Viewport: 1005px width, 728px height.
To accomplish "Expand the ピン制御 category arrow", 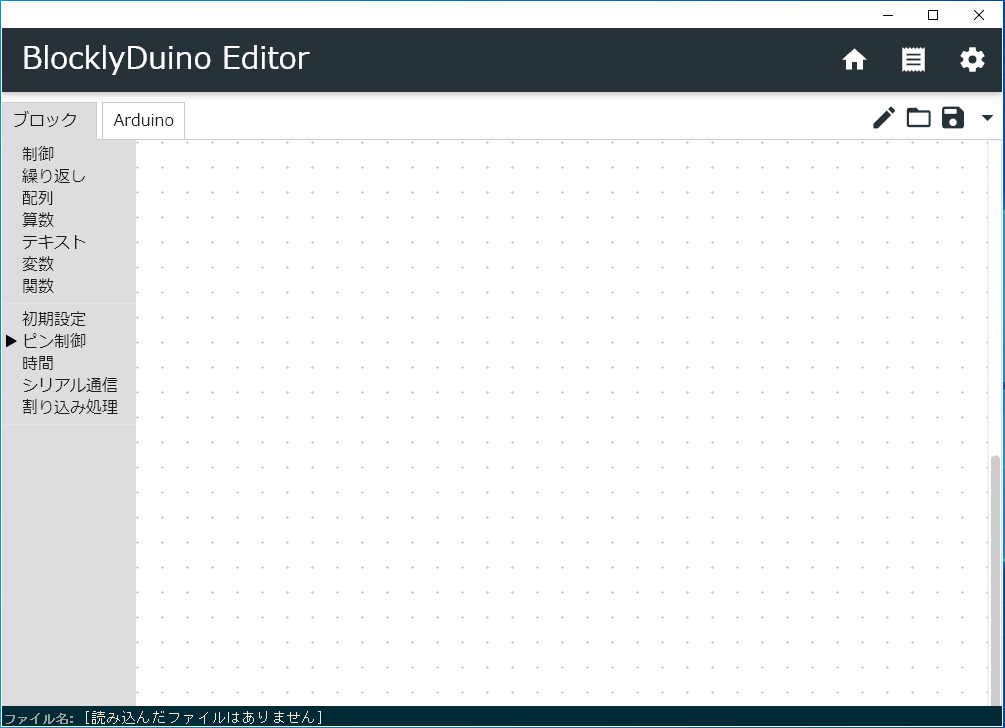I will coord(11,341).
